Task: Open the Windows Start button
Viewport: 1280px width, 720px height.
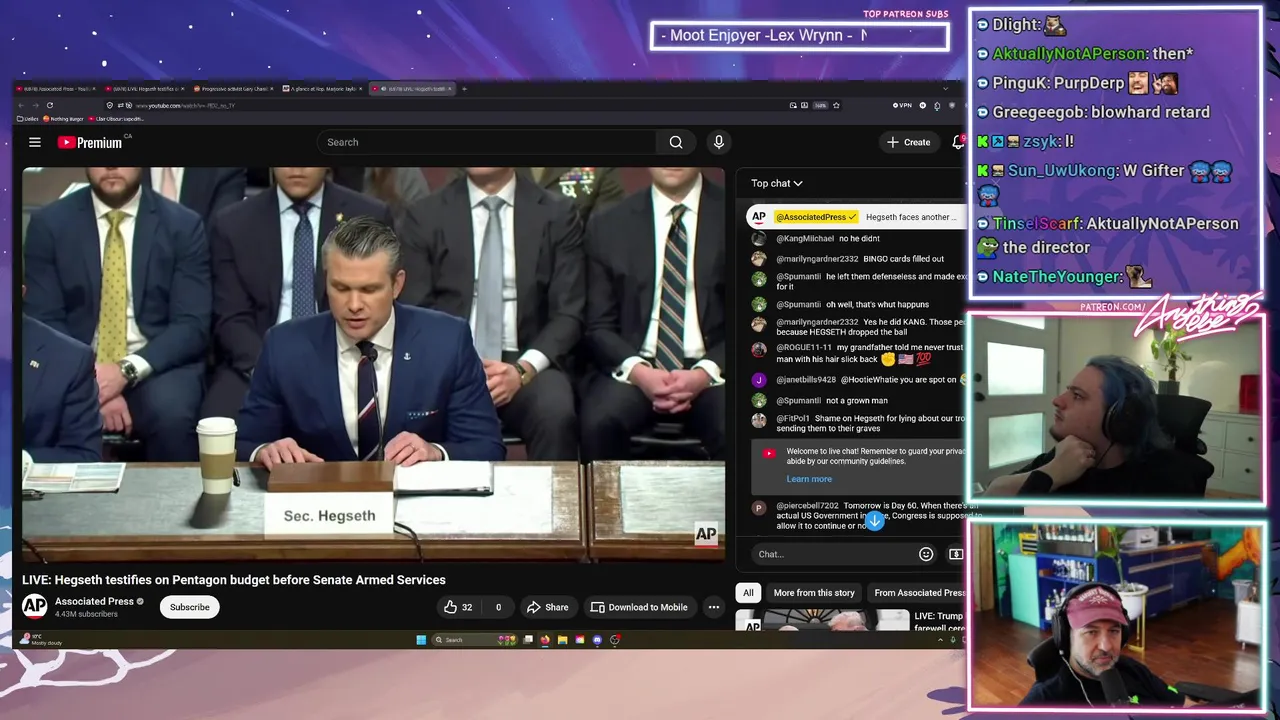Action: (x=421, y=640)
